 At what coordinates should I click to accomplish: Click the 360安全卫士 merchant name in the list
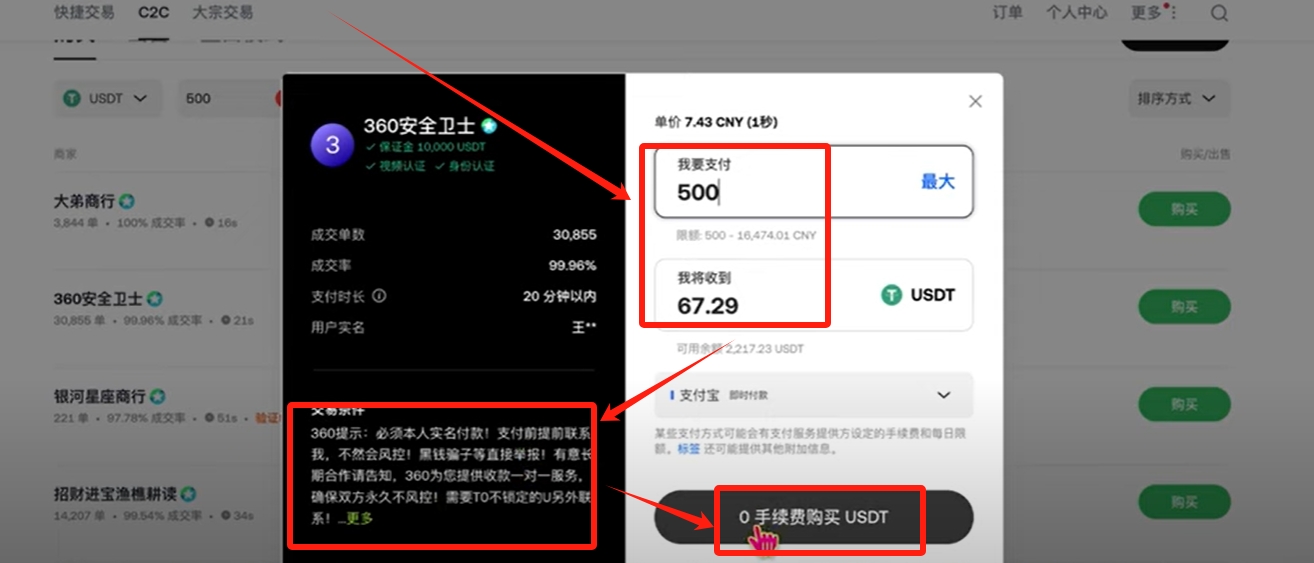(x=98, y=299)
